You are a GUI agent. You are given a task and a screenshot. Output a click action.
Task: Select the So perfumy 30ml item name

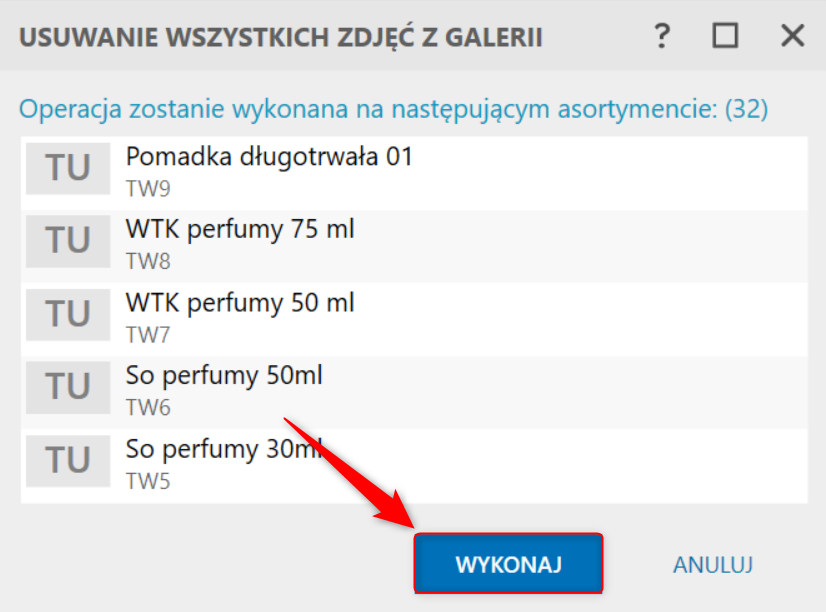(224, 450)
